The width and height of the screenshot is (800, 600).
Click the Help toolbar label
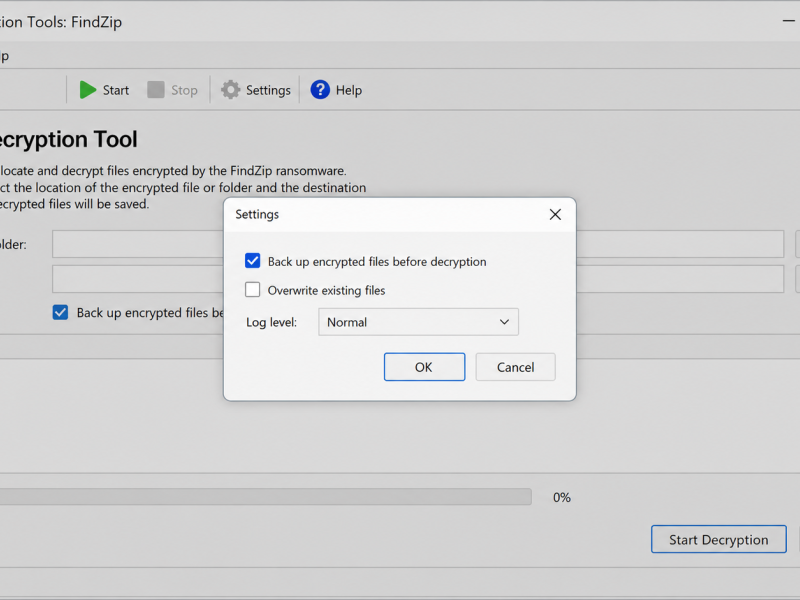[349, 90]
